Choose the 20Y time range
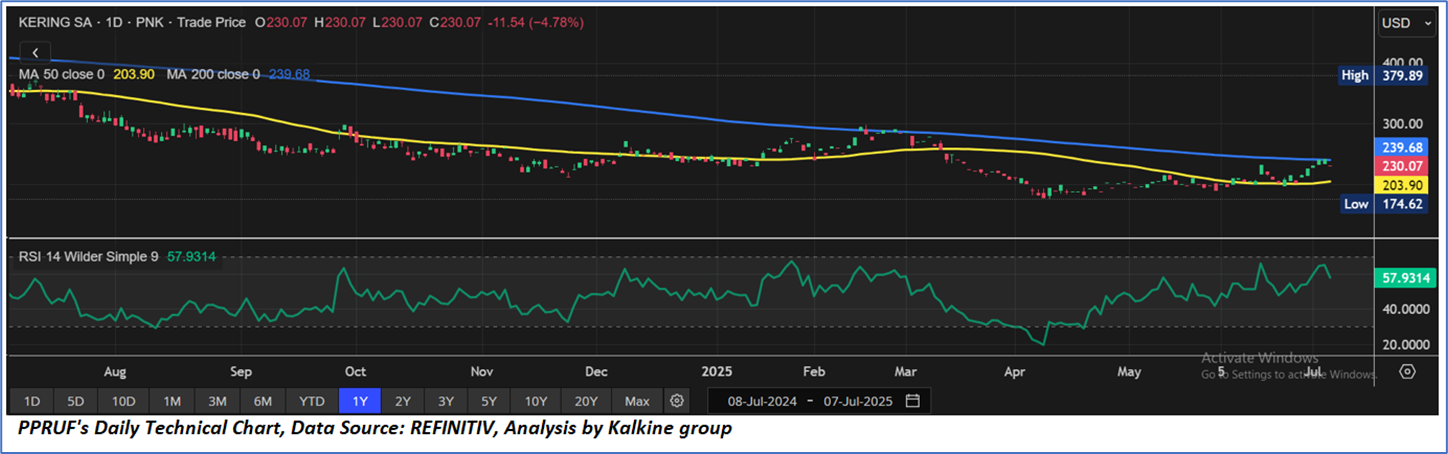This screenshot has width=1448, height=454. click(588, 401)
